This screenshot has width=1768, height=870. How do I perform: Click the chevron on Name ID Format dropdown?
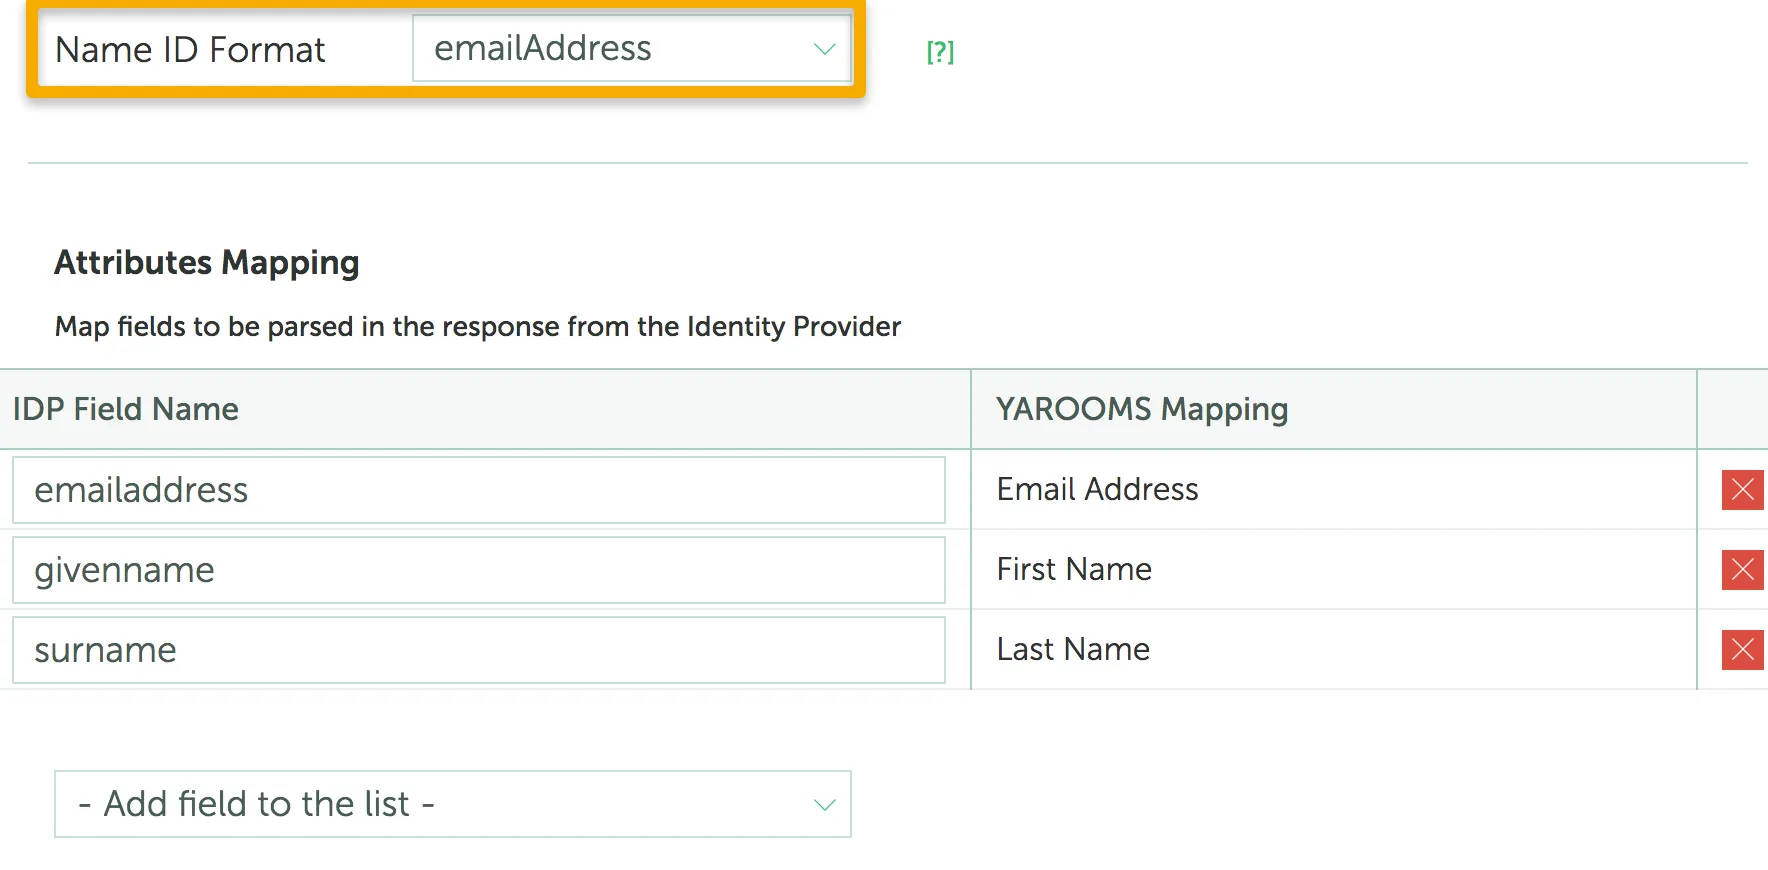(x=823, y=48)
